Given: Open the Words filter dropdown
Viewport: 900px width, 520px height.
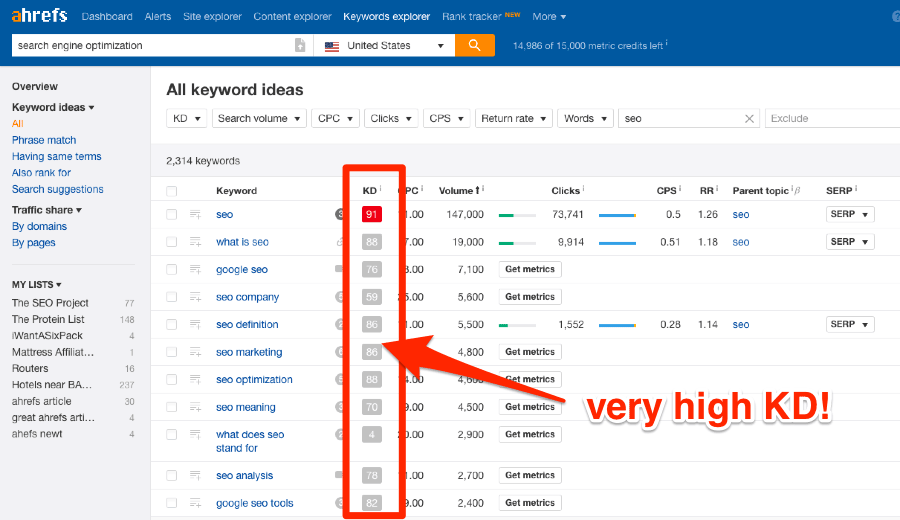Looking at the screenshot, I should [x=585, y=118].
